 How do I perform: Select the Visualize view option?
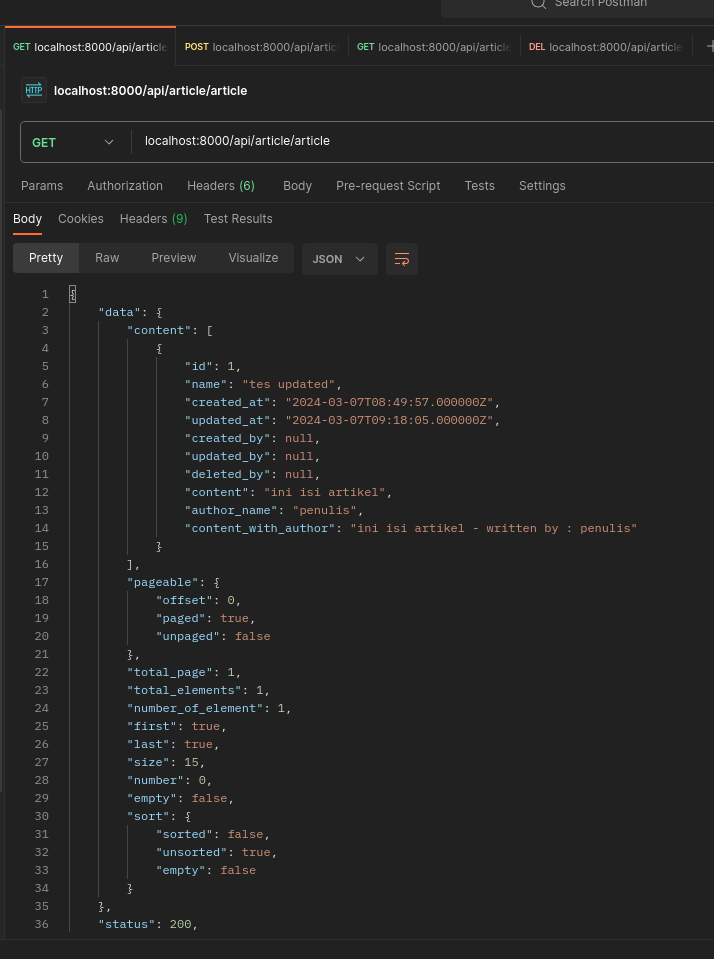pos(253,258)
